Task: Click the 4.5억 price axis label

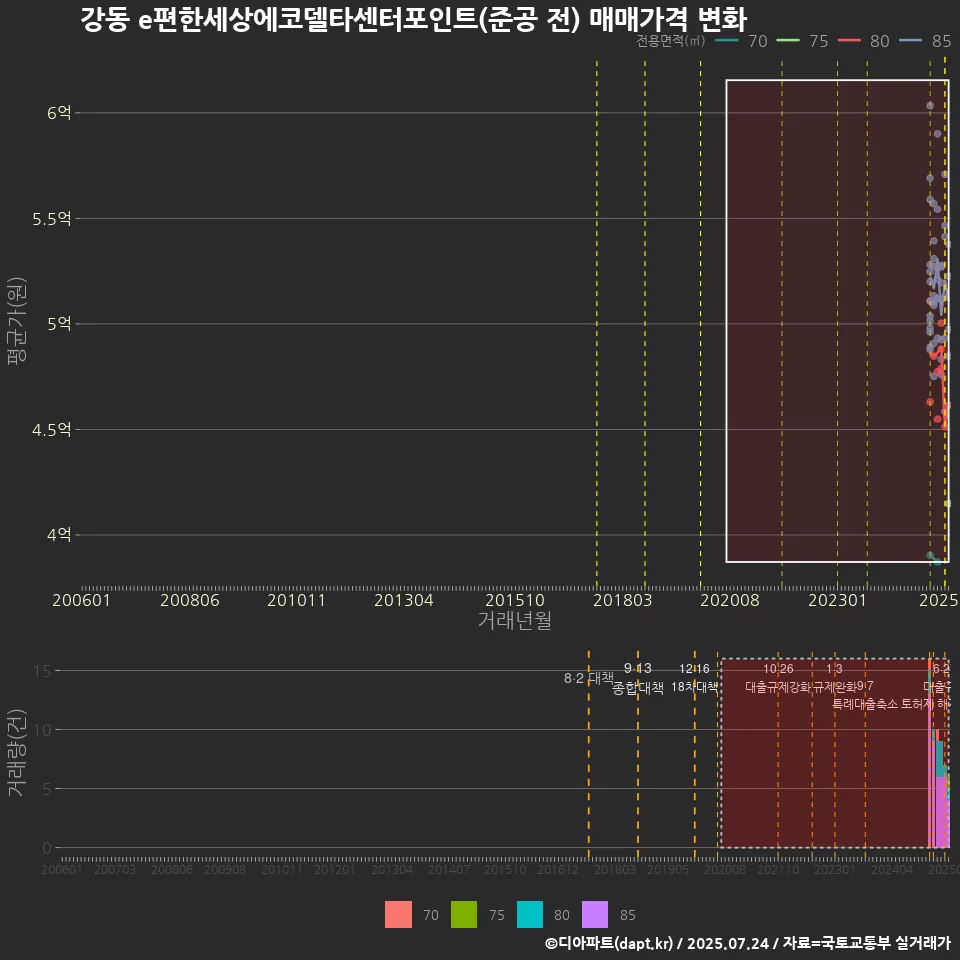Action: click(x=52, y=430)
